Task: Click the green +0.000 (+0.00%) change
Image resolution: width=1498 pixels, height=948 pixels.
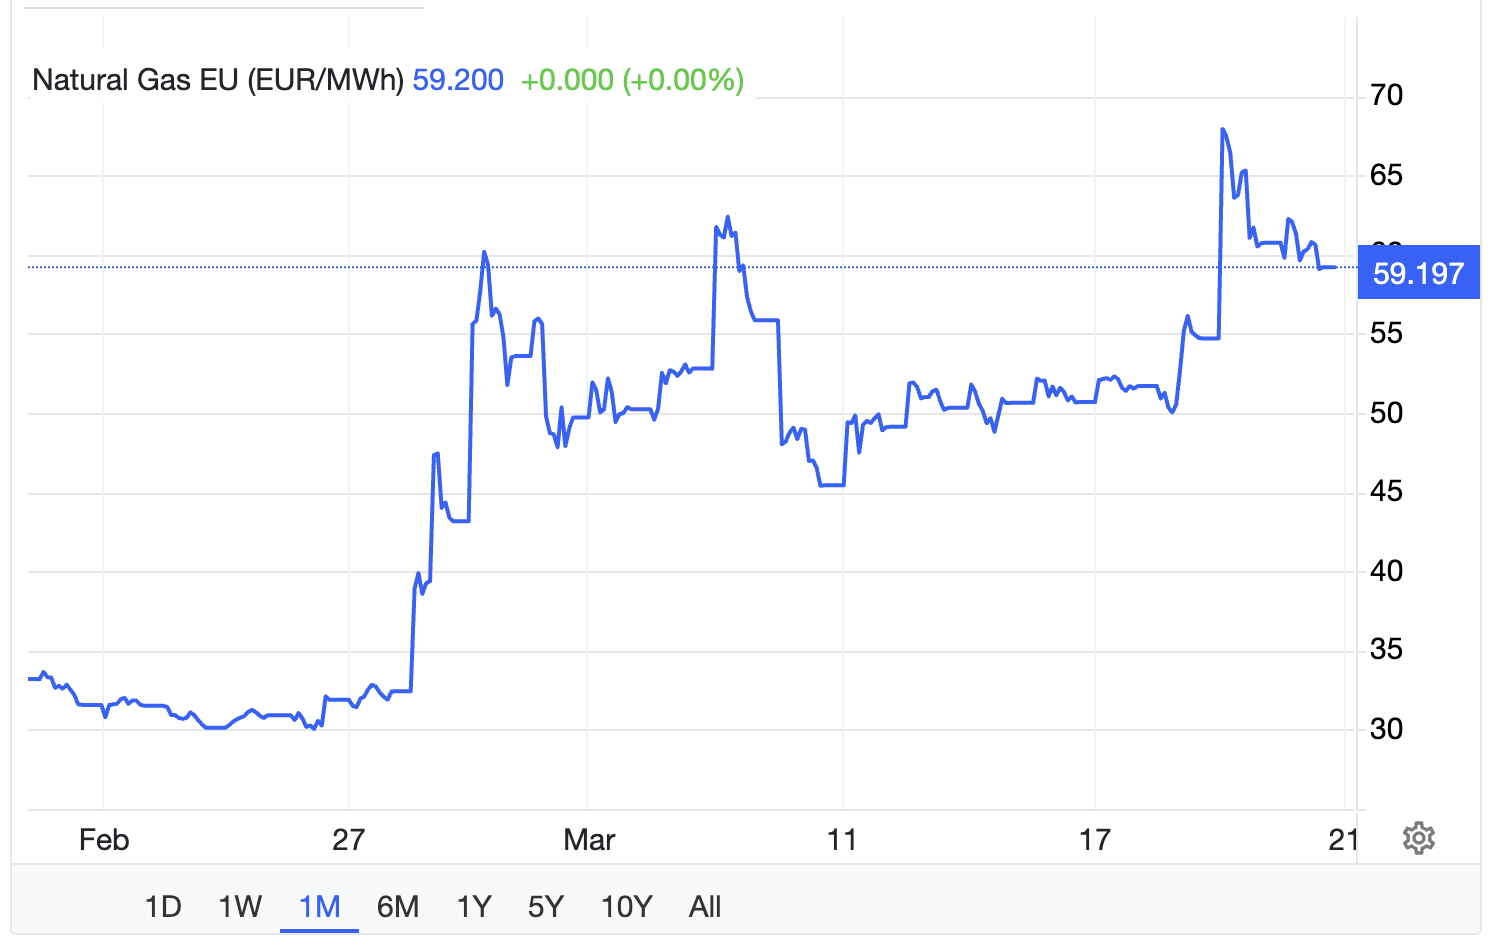Action: [x=632, y=80]
